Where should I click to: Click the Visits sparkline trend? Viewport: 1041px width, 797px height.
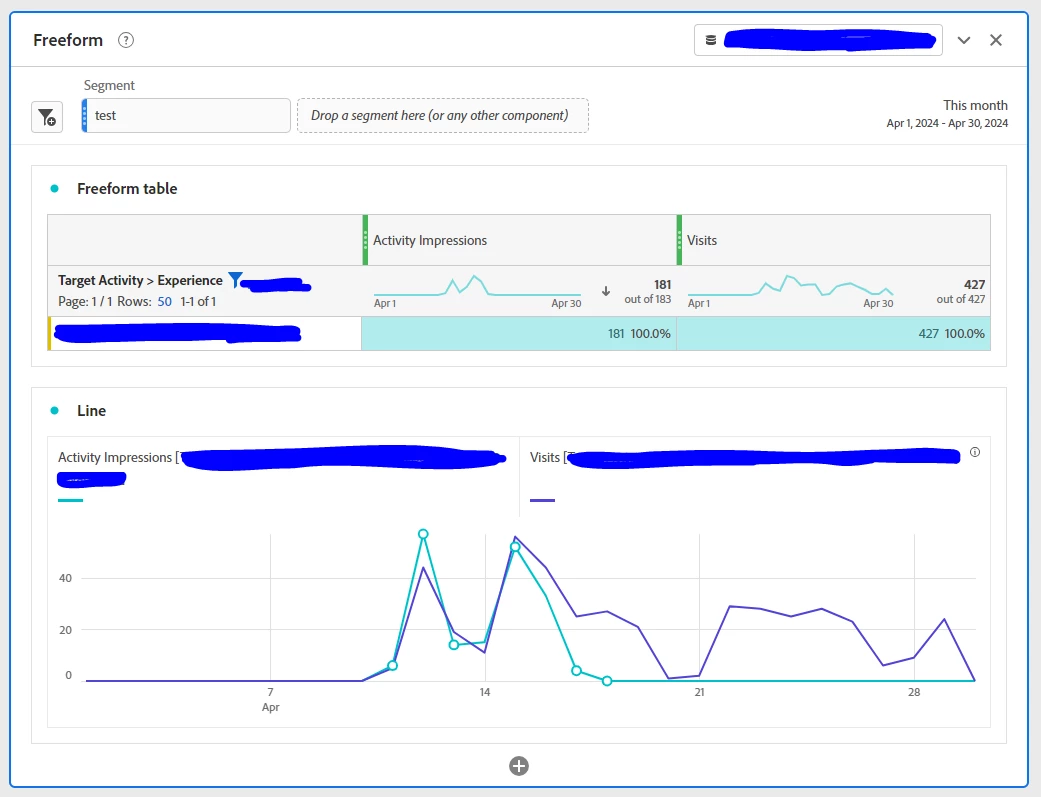[790, 286]
